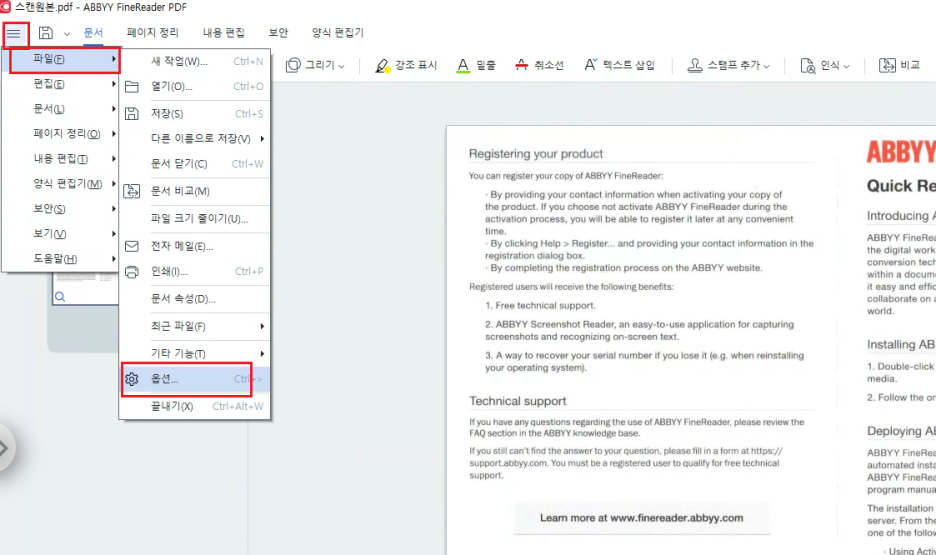Open the dropdown arrow next to the save icon
The width and height of the screenshot is (936, 555).
tap(67, 34)
